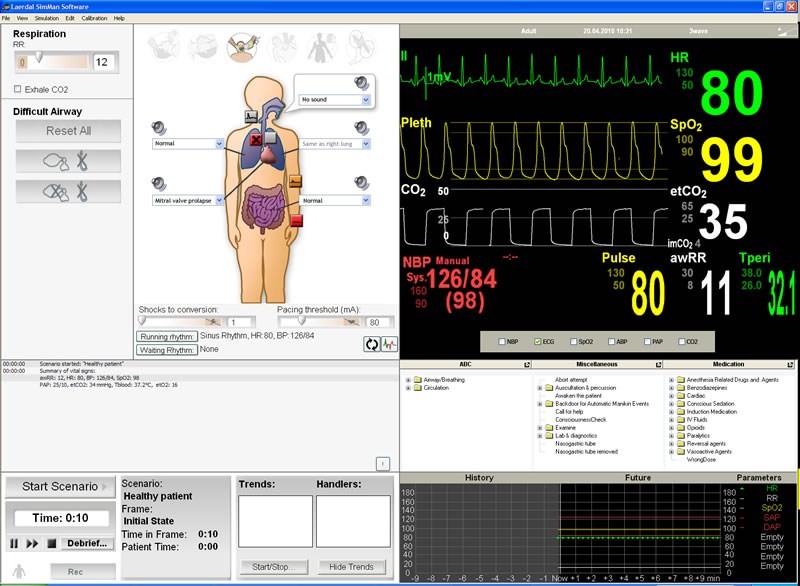This screenshot has width=800, height=586.
Task: Click the Reset All button
Action: 68,131
